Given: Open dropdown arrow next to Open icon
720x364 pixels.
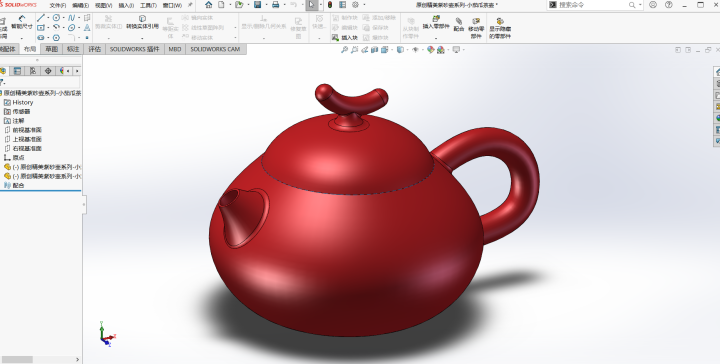Looking at the screenshot, I should (x=247, y=5).
